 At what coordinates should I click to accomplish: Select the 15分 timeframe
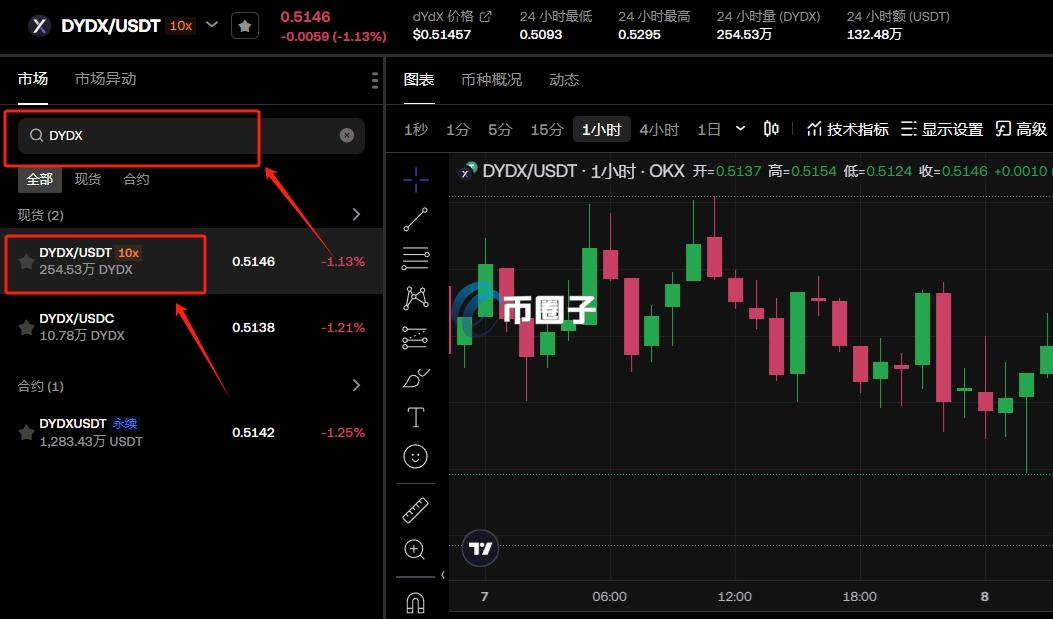547,129
